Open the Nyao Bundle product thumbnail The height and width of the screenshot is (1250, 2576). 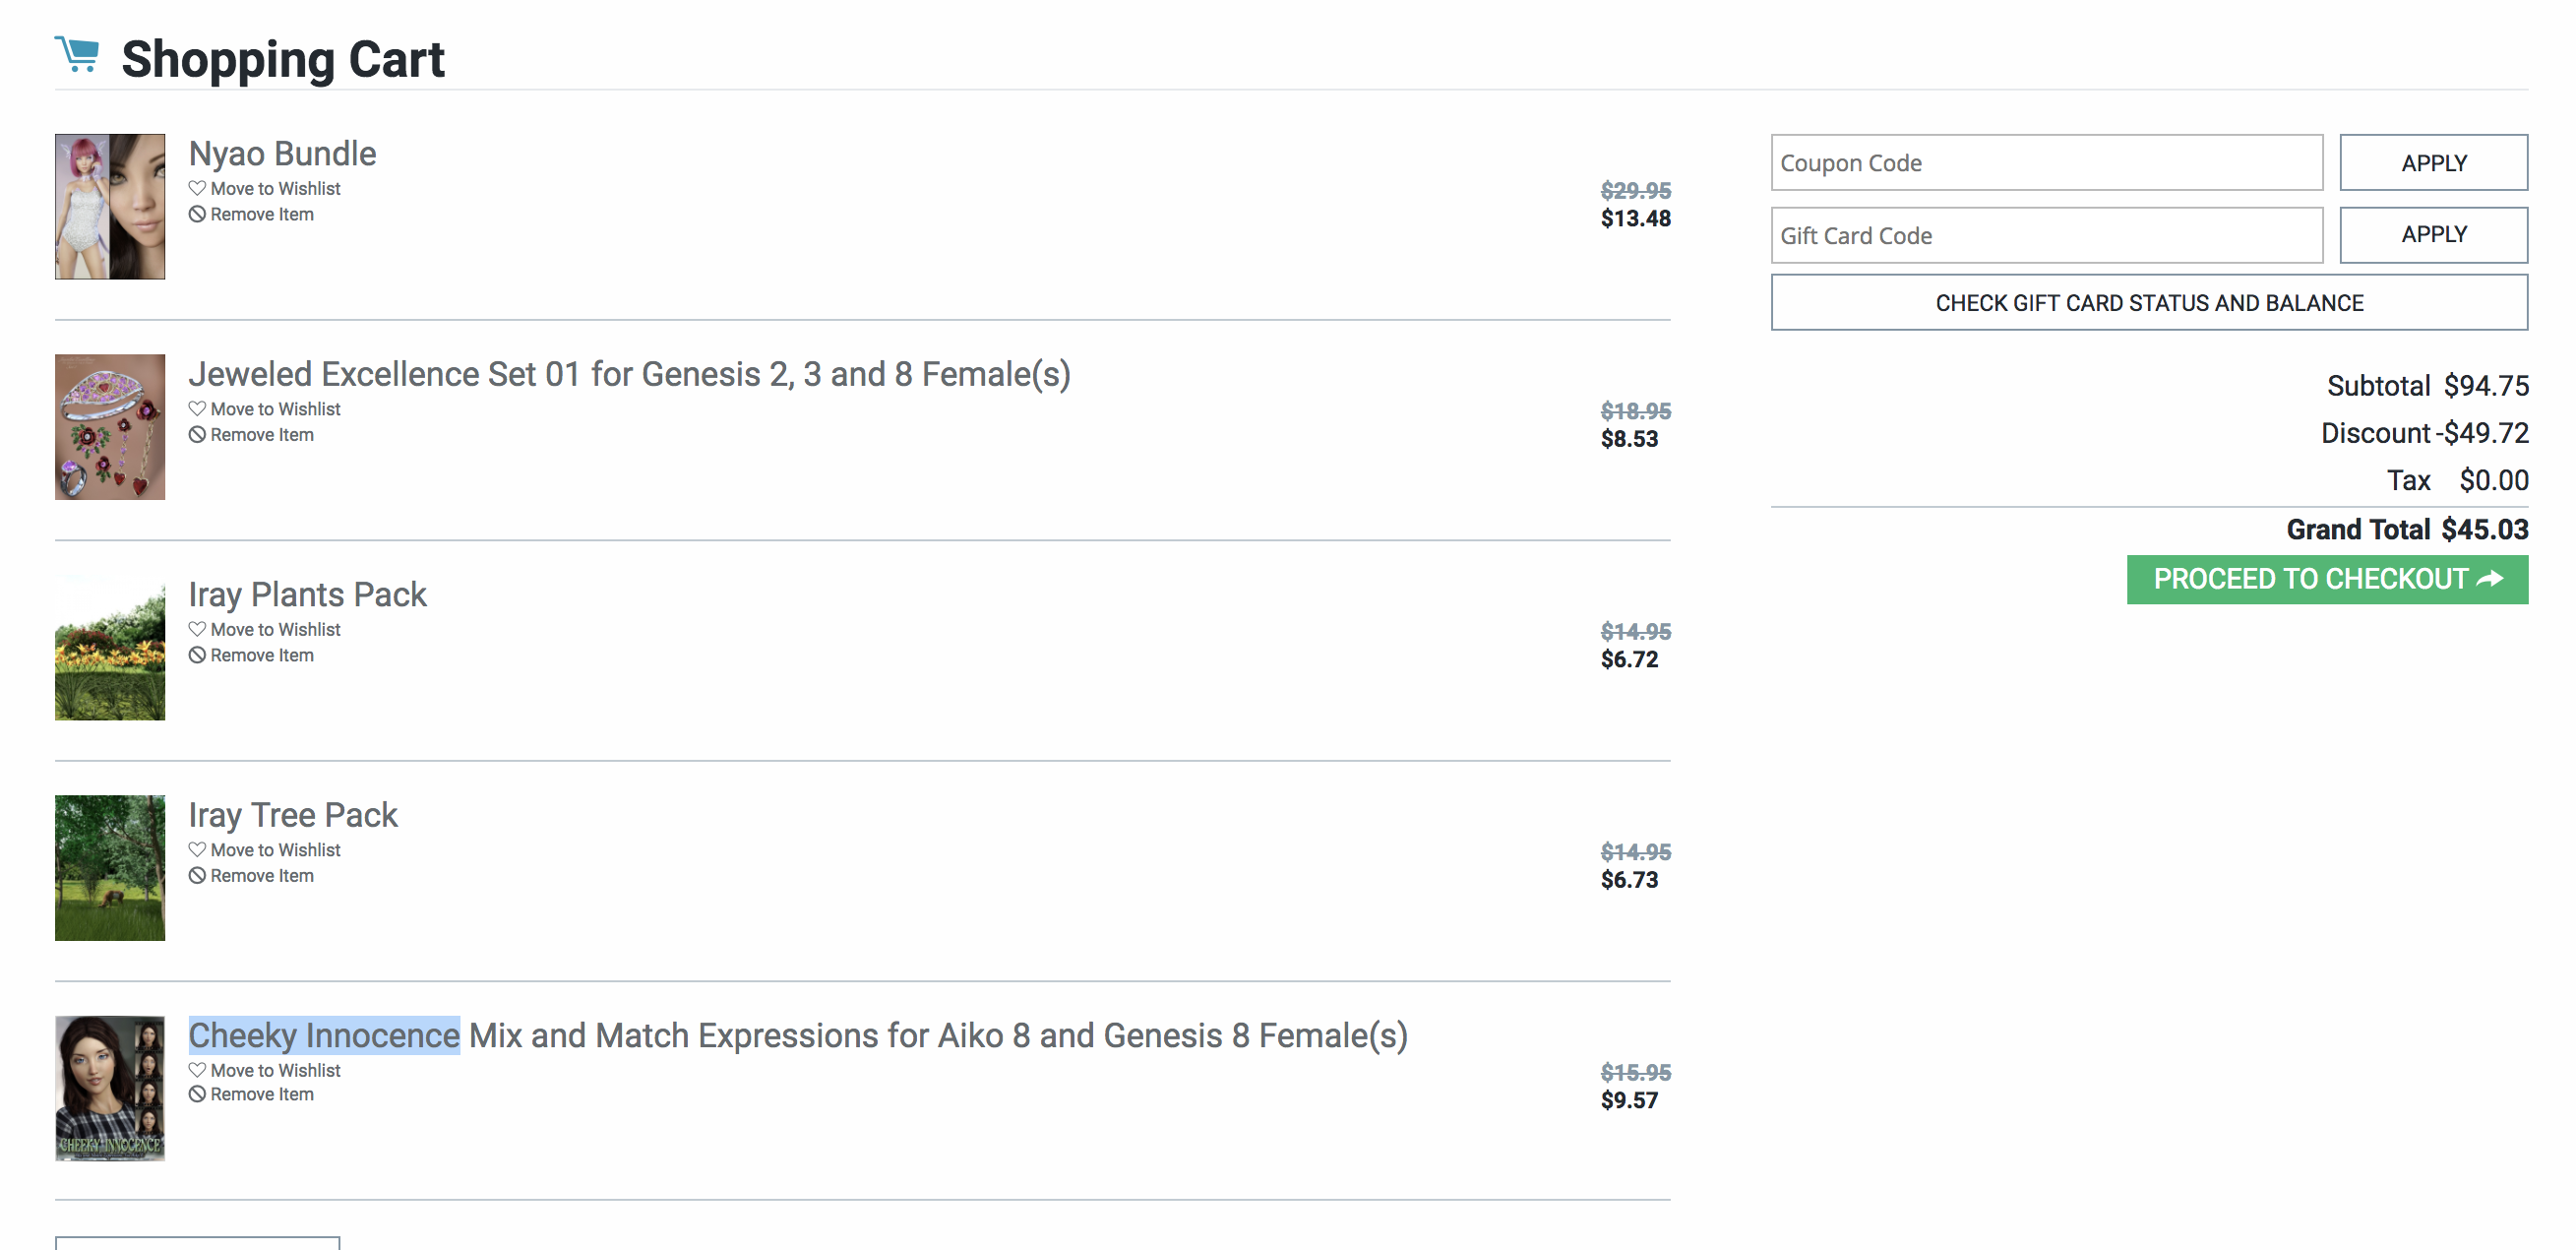coord(110,207)
